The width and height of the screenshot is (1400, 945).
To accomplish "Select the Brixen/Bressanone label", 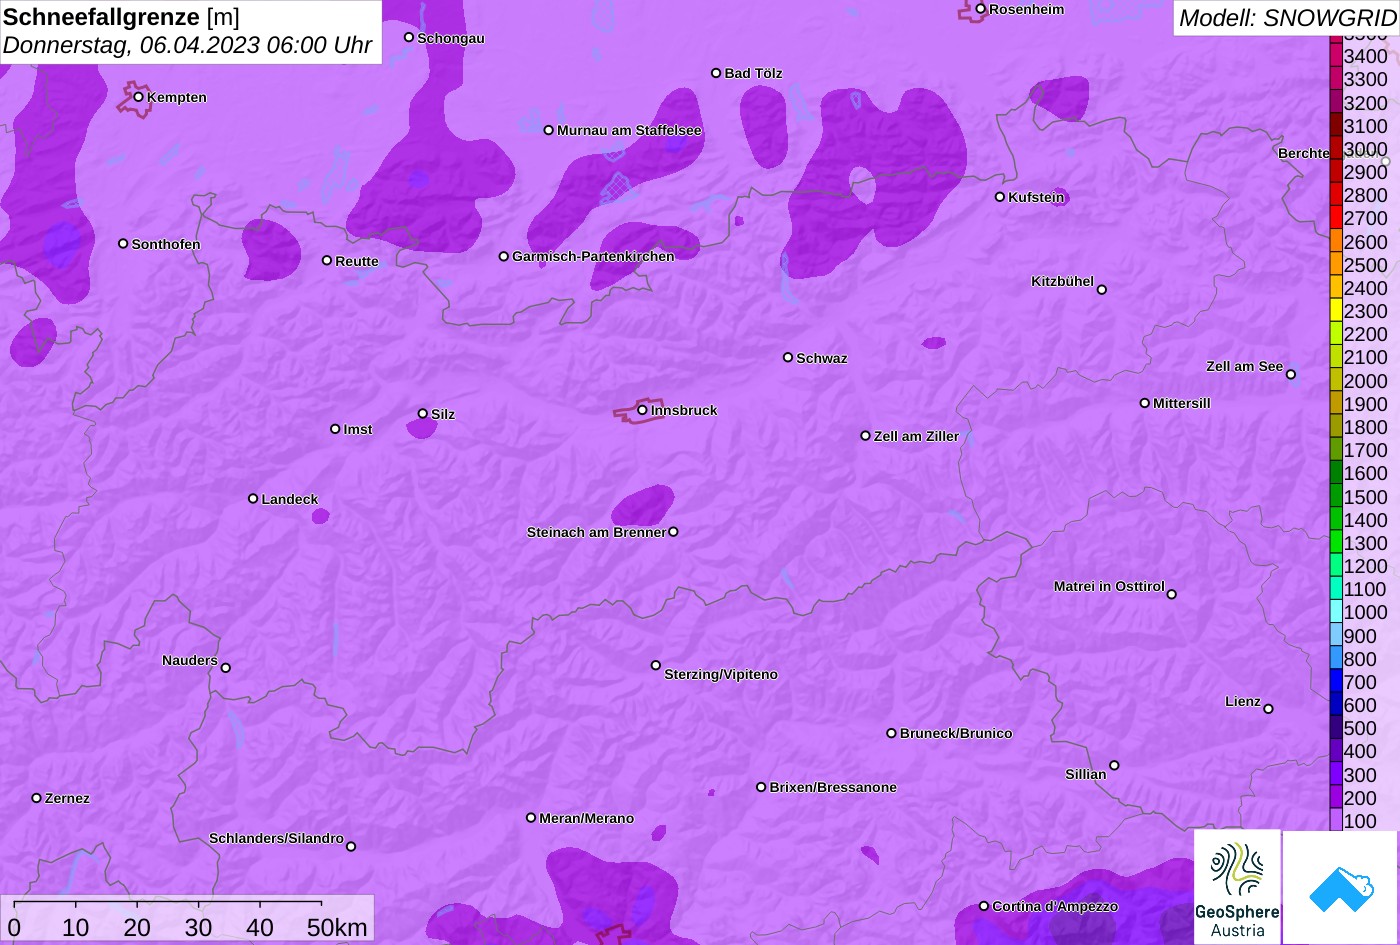I will (x=833, y=787).
